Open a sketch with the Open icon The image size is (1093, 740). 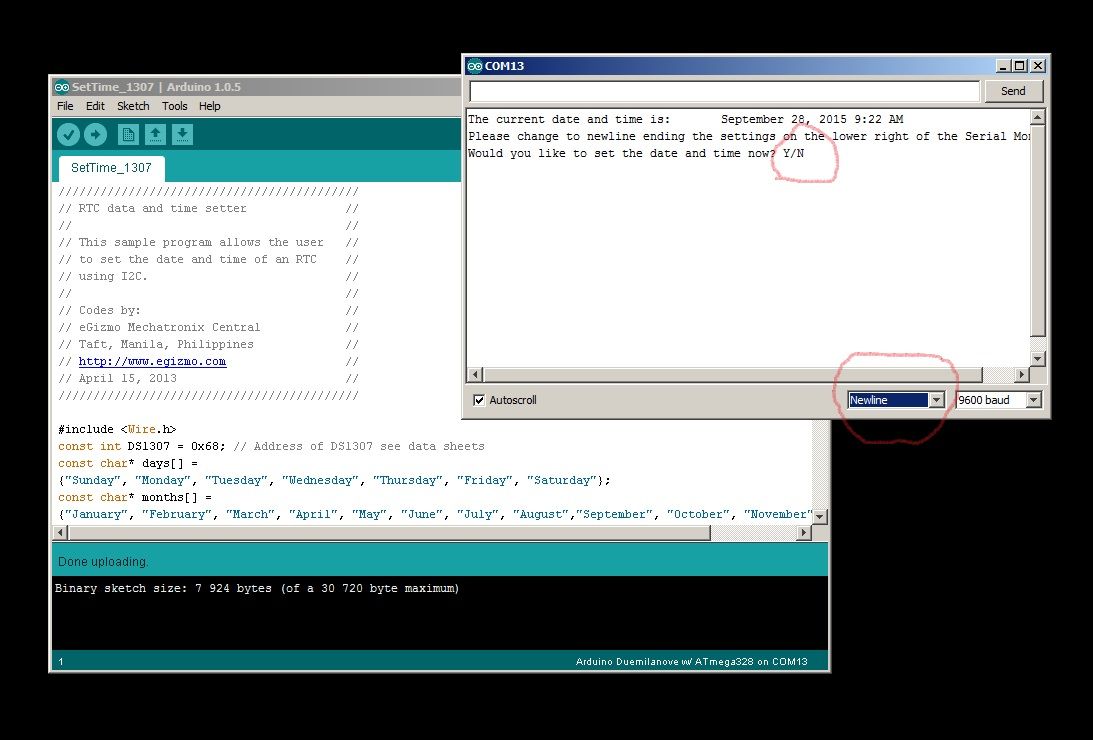[x=155, y=134]
